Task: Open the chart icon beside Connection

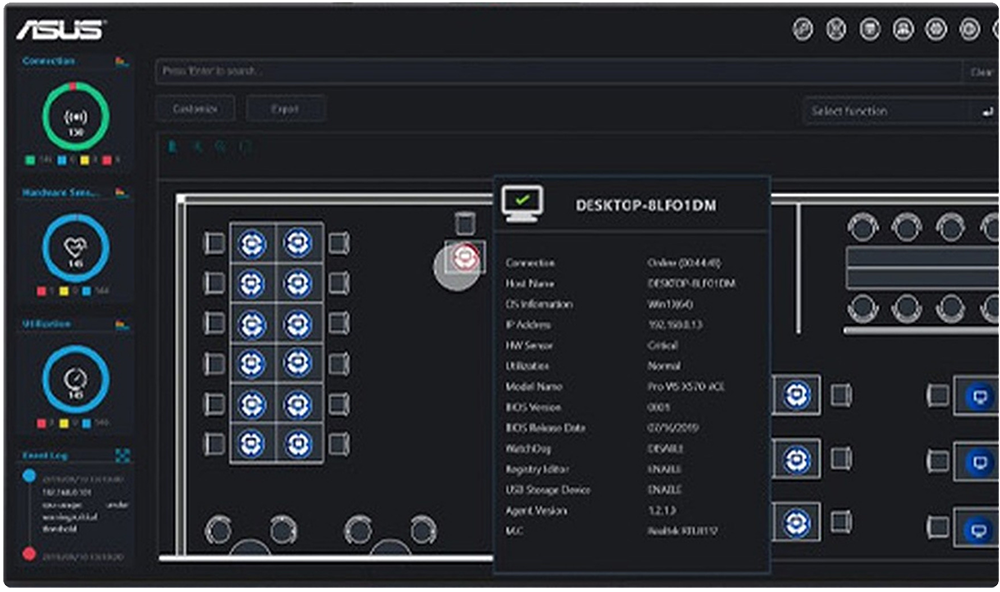Action: tap(121, 61)
